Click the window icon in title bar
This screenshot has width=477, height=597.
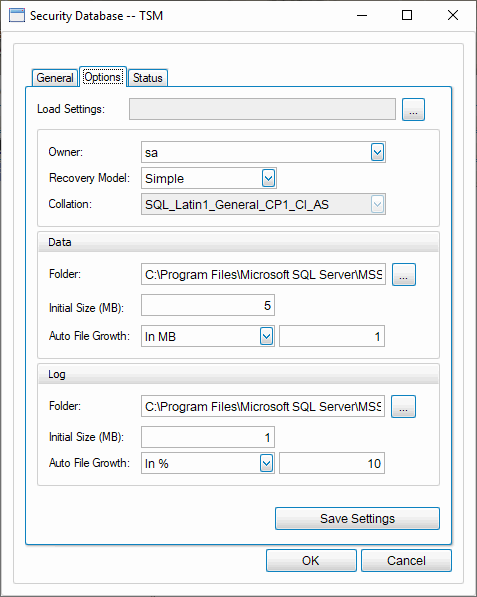pos(16,16)
